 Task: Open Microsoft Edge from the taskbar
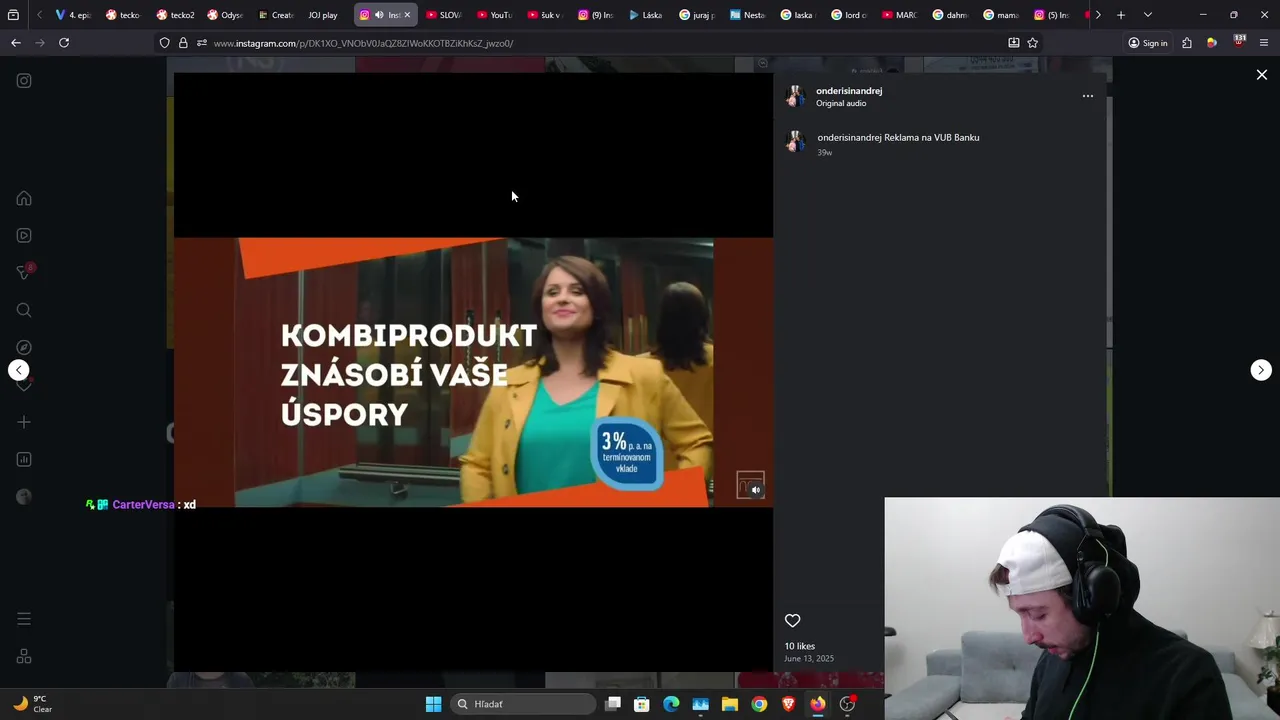point(671,704)
